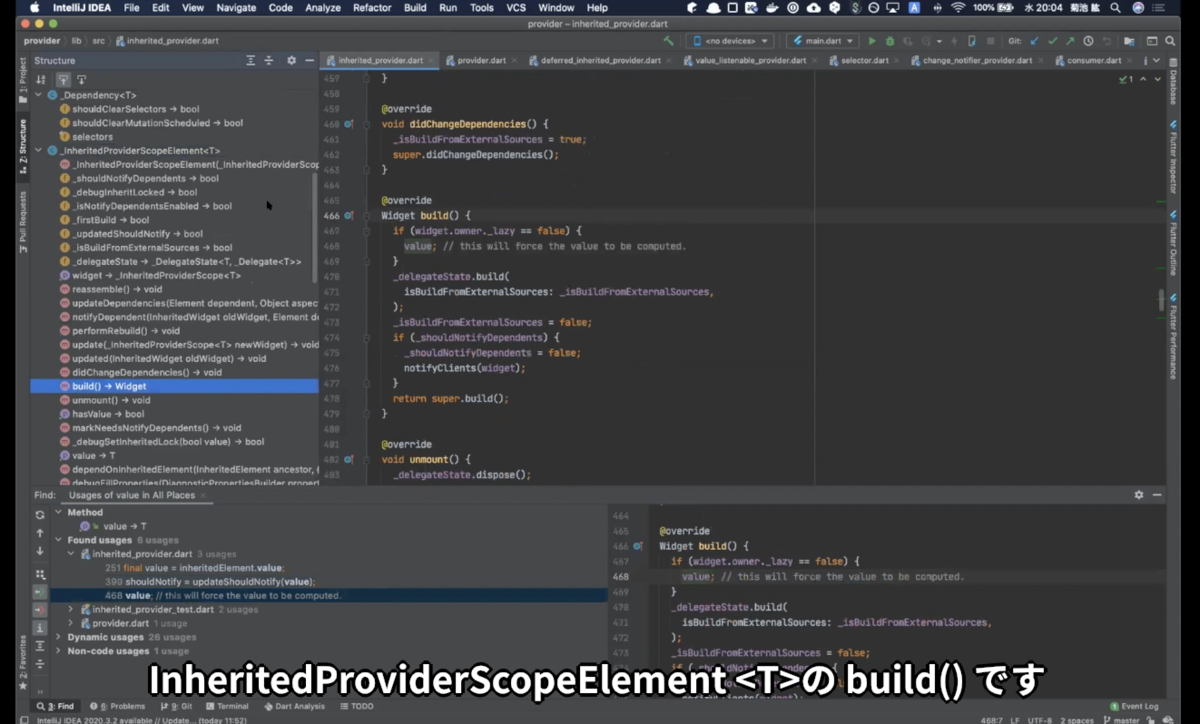Open Flutter Performance side panel

[1173, 337]
